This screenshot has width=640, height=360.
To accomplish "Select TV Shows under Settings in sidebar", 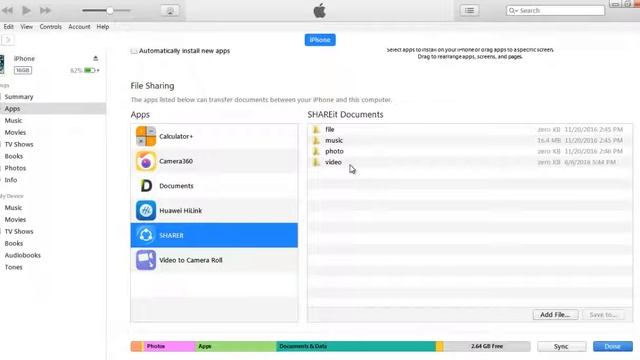I will pyautogui.click(x=19, y=144).
